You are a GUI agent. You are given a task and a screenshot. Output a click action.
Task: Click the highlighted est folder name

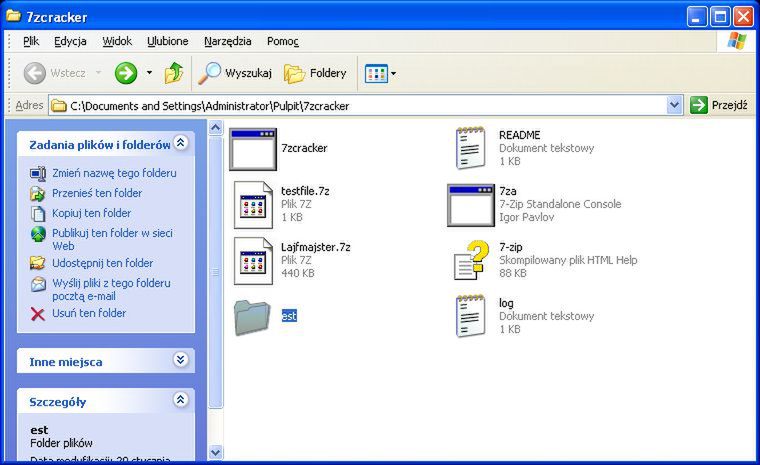(289, 316)
